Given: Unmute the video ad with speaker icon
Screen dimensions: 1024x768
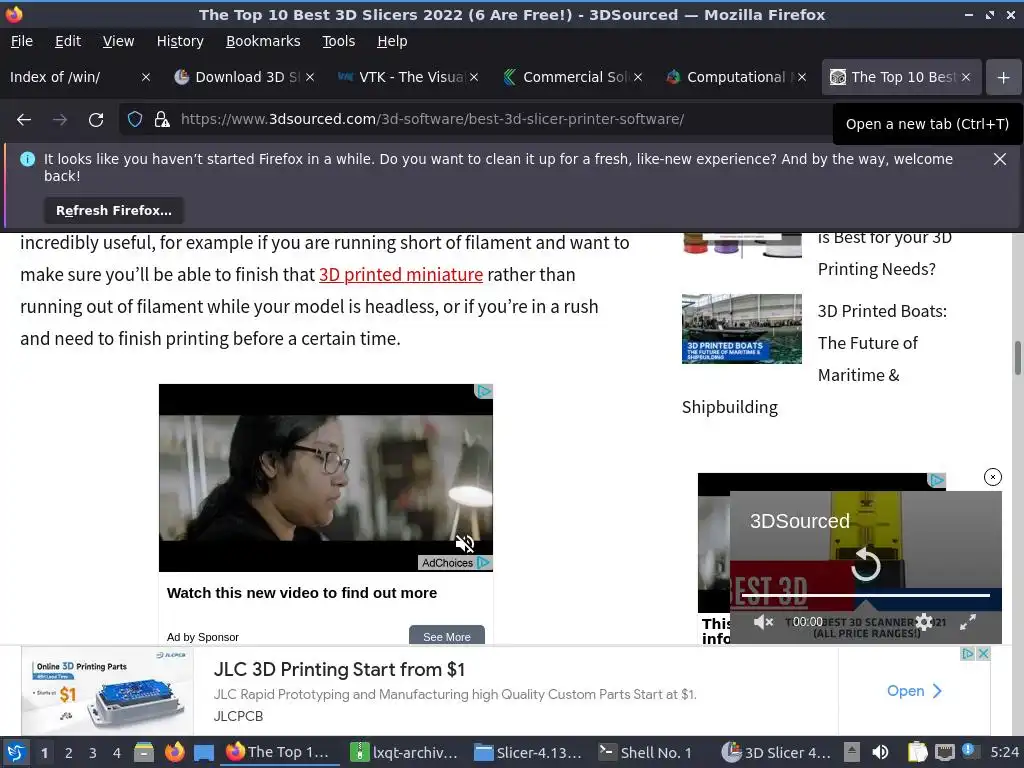Looking at the screenshot, I should pyautogui.click(x=464, y=543).
